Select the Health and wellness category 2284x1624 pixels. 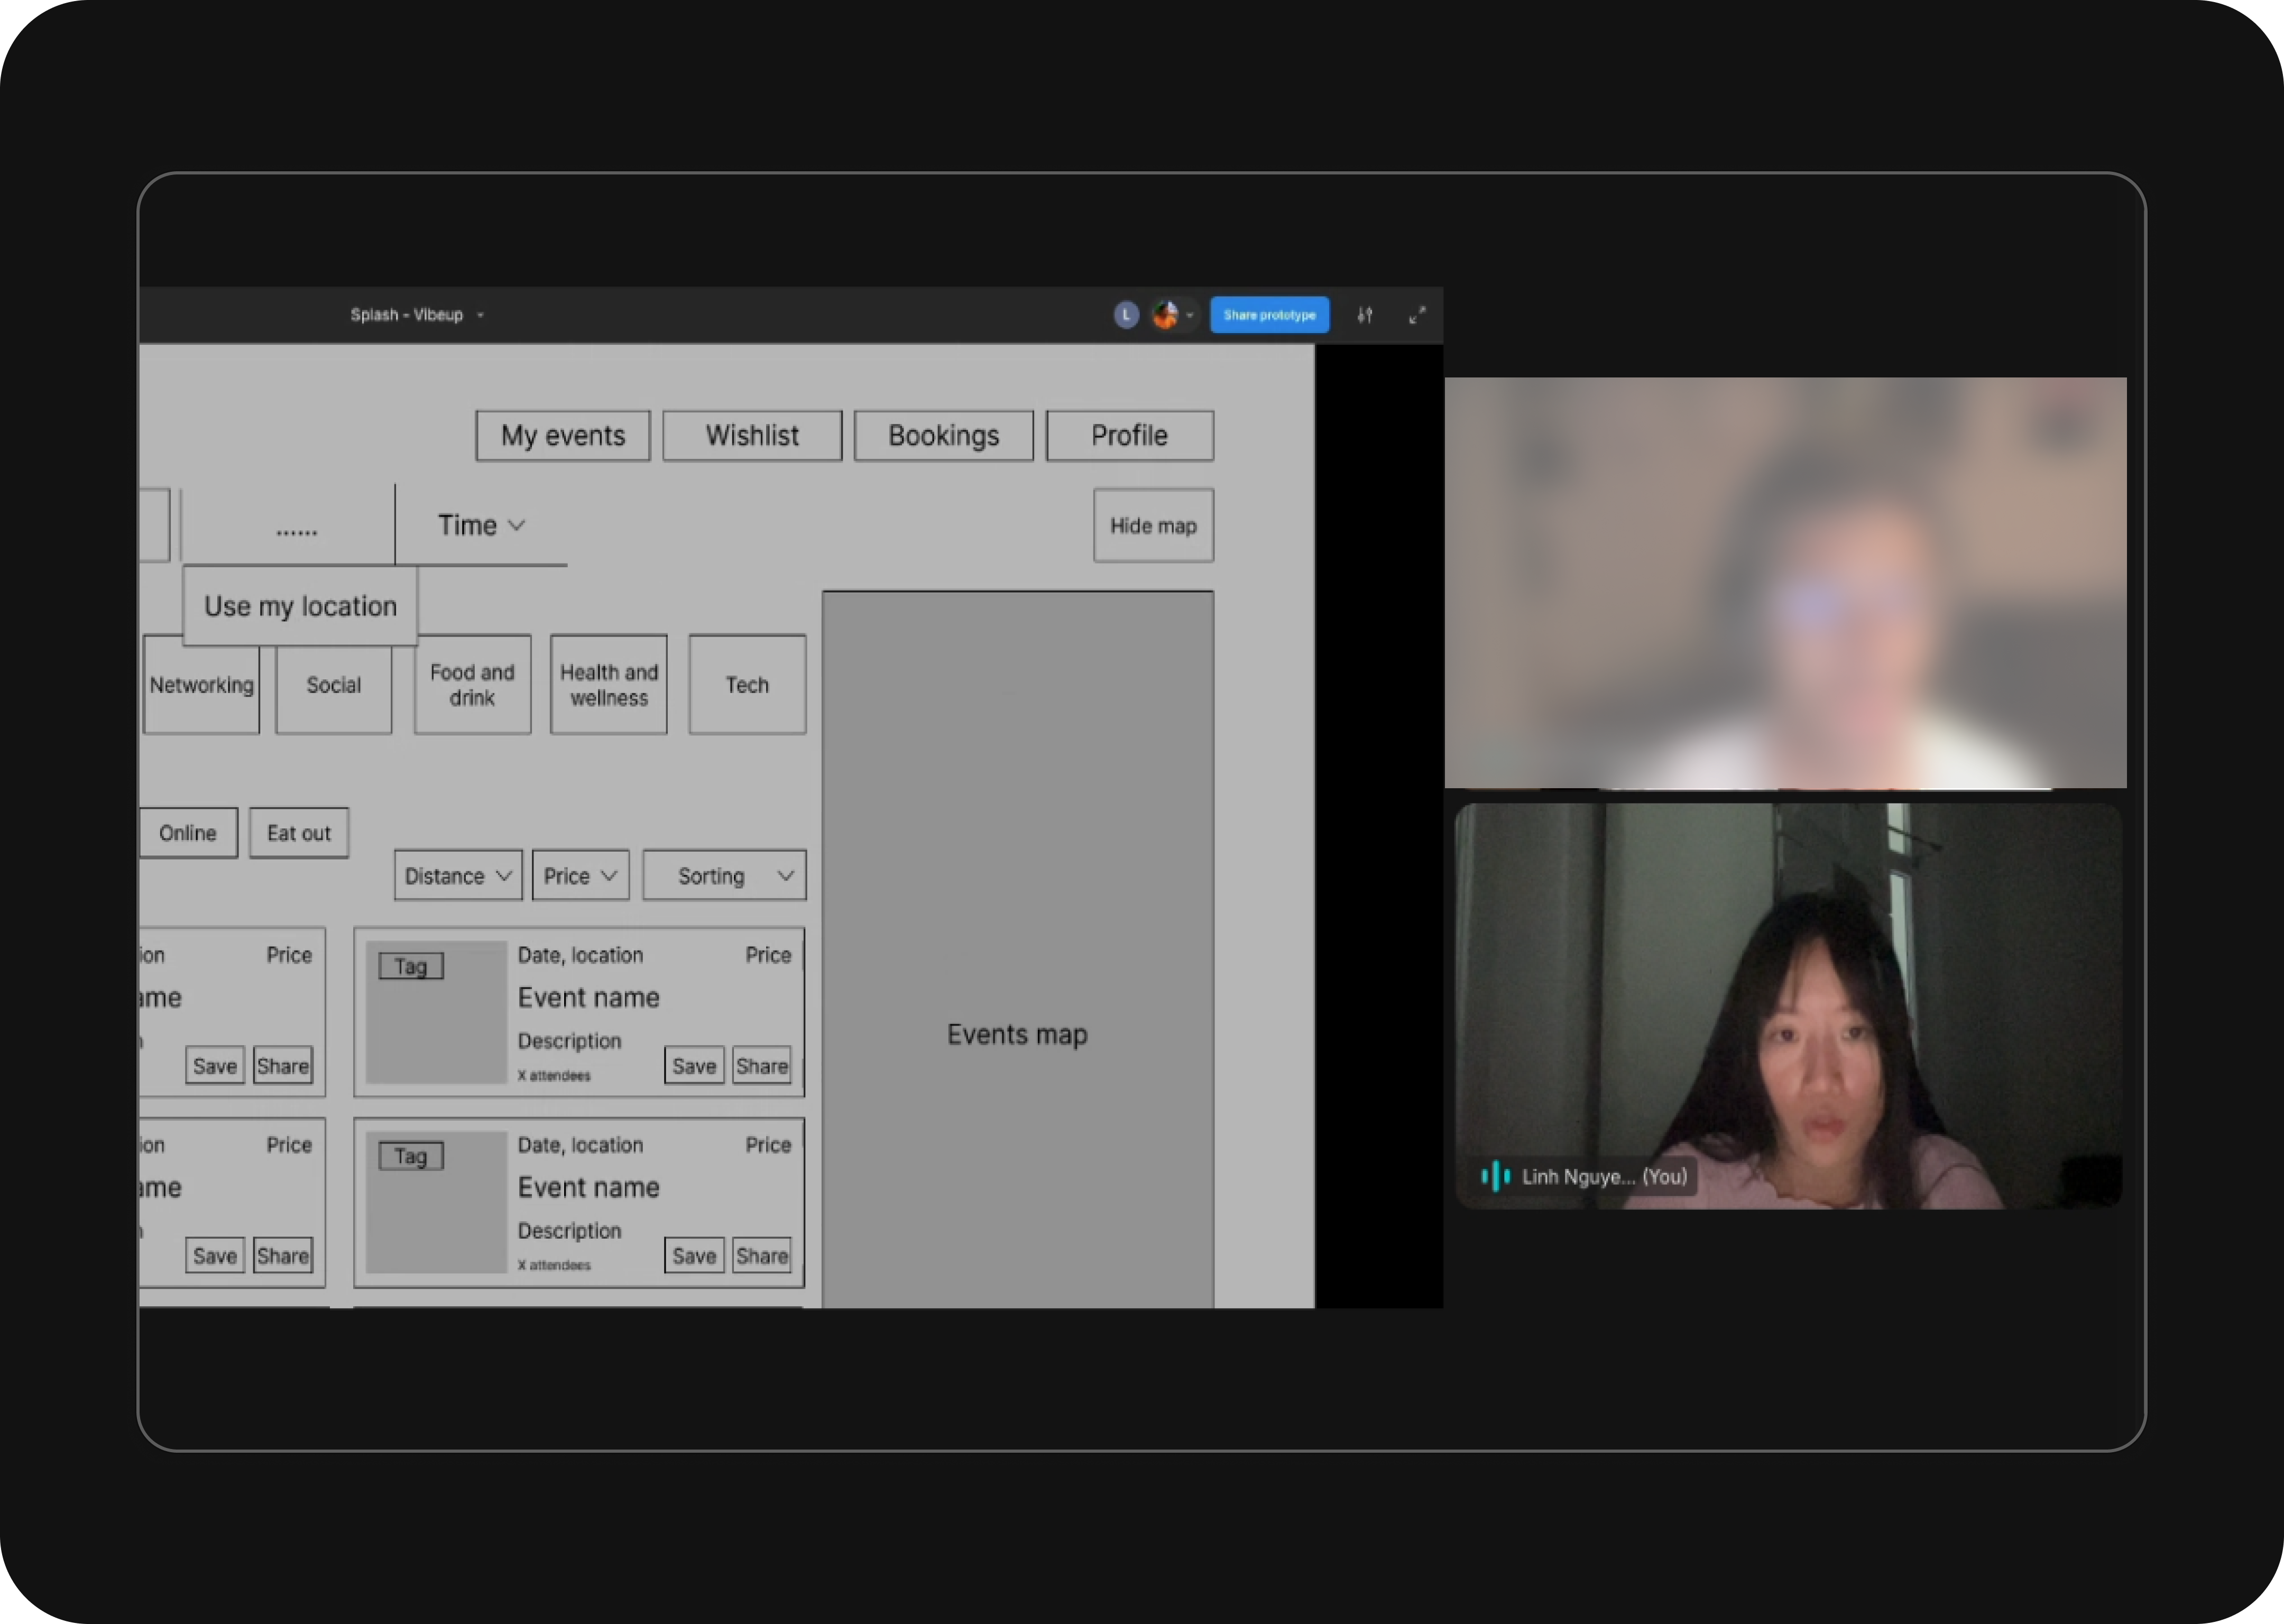pyautogui.click(x=609, y=685)
